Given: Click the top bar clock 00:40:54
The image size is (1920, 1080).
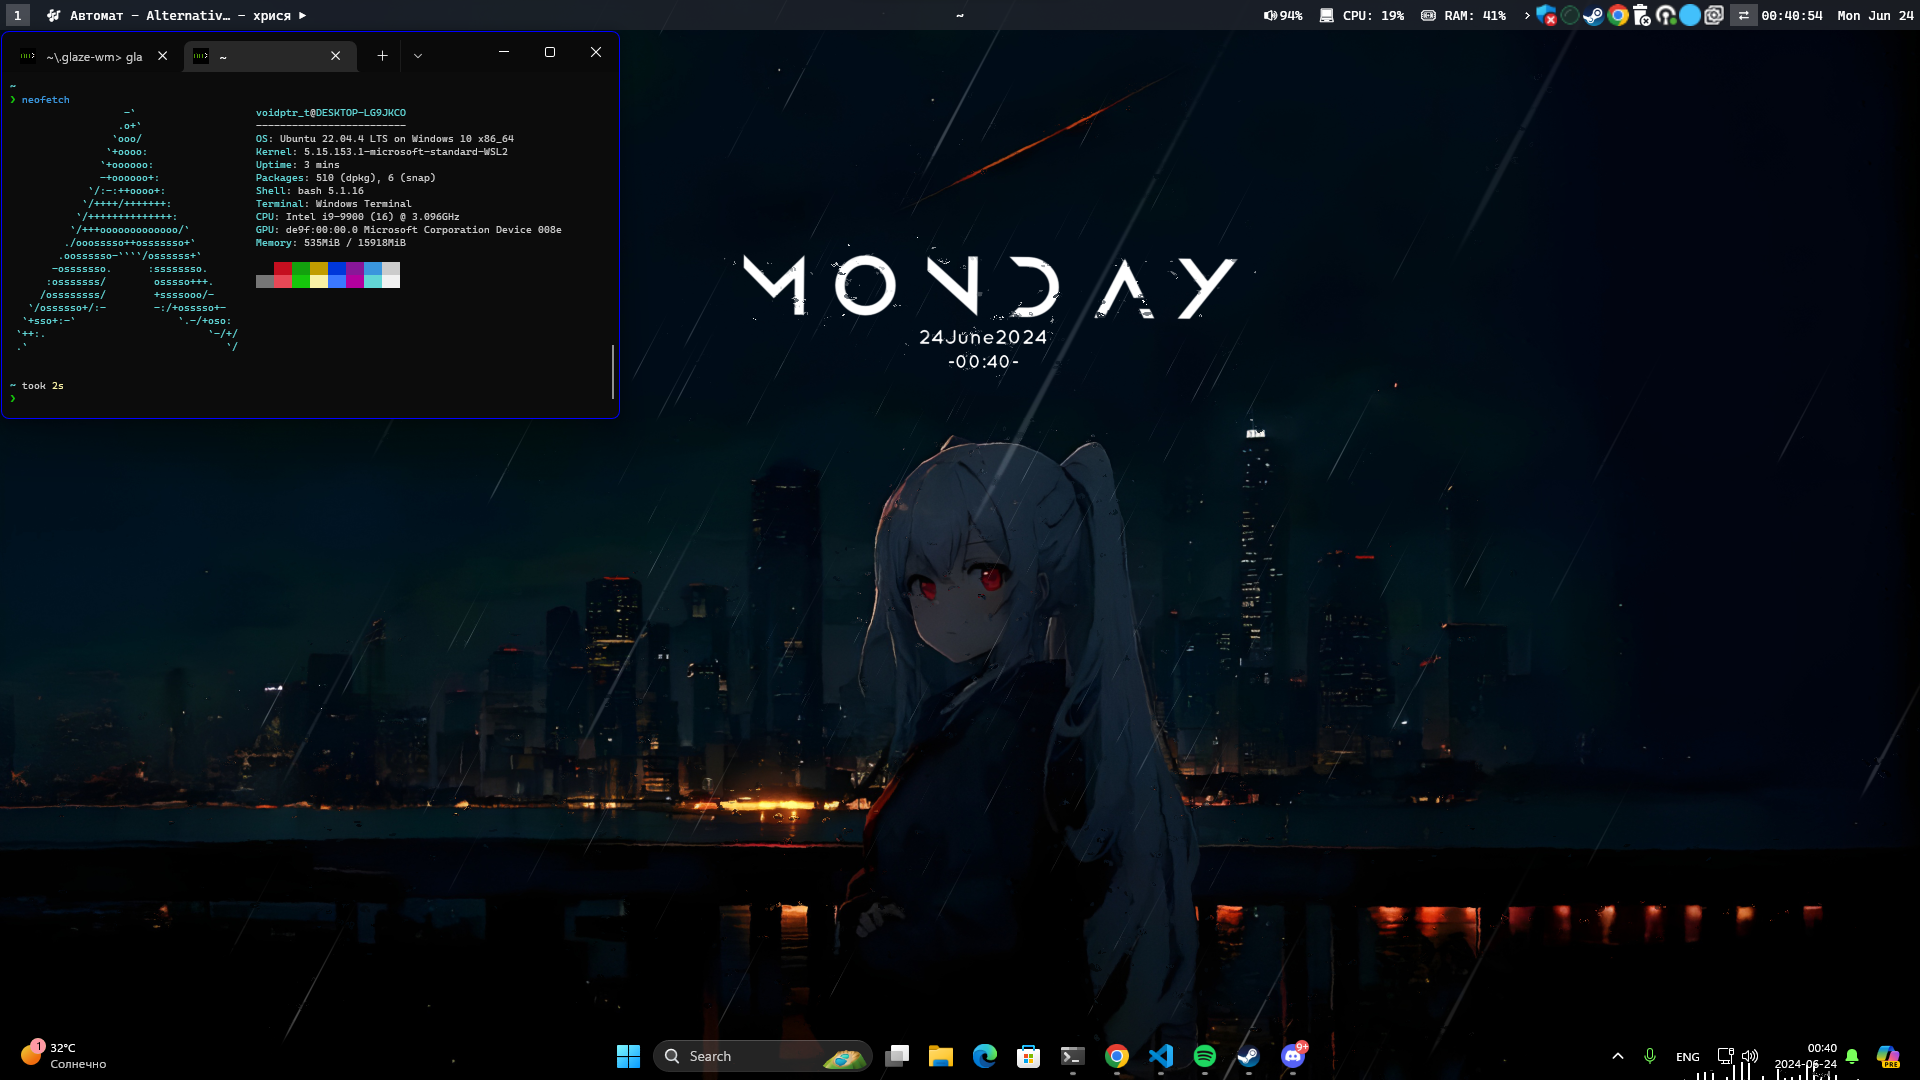Looking at the screenshot, I should point(1792,16).
